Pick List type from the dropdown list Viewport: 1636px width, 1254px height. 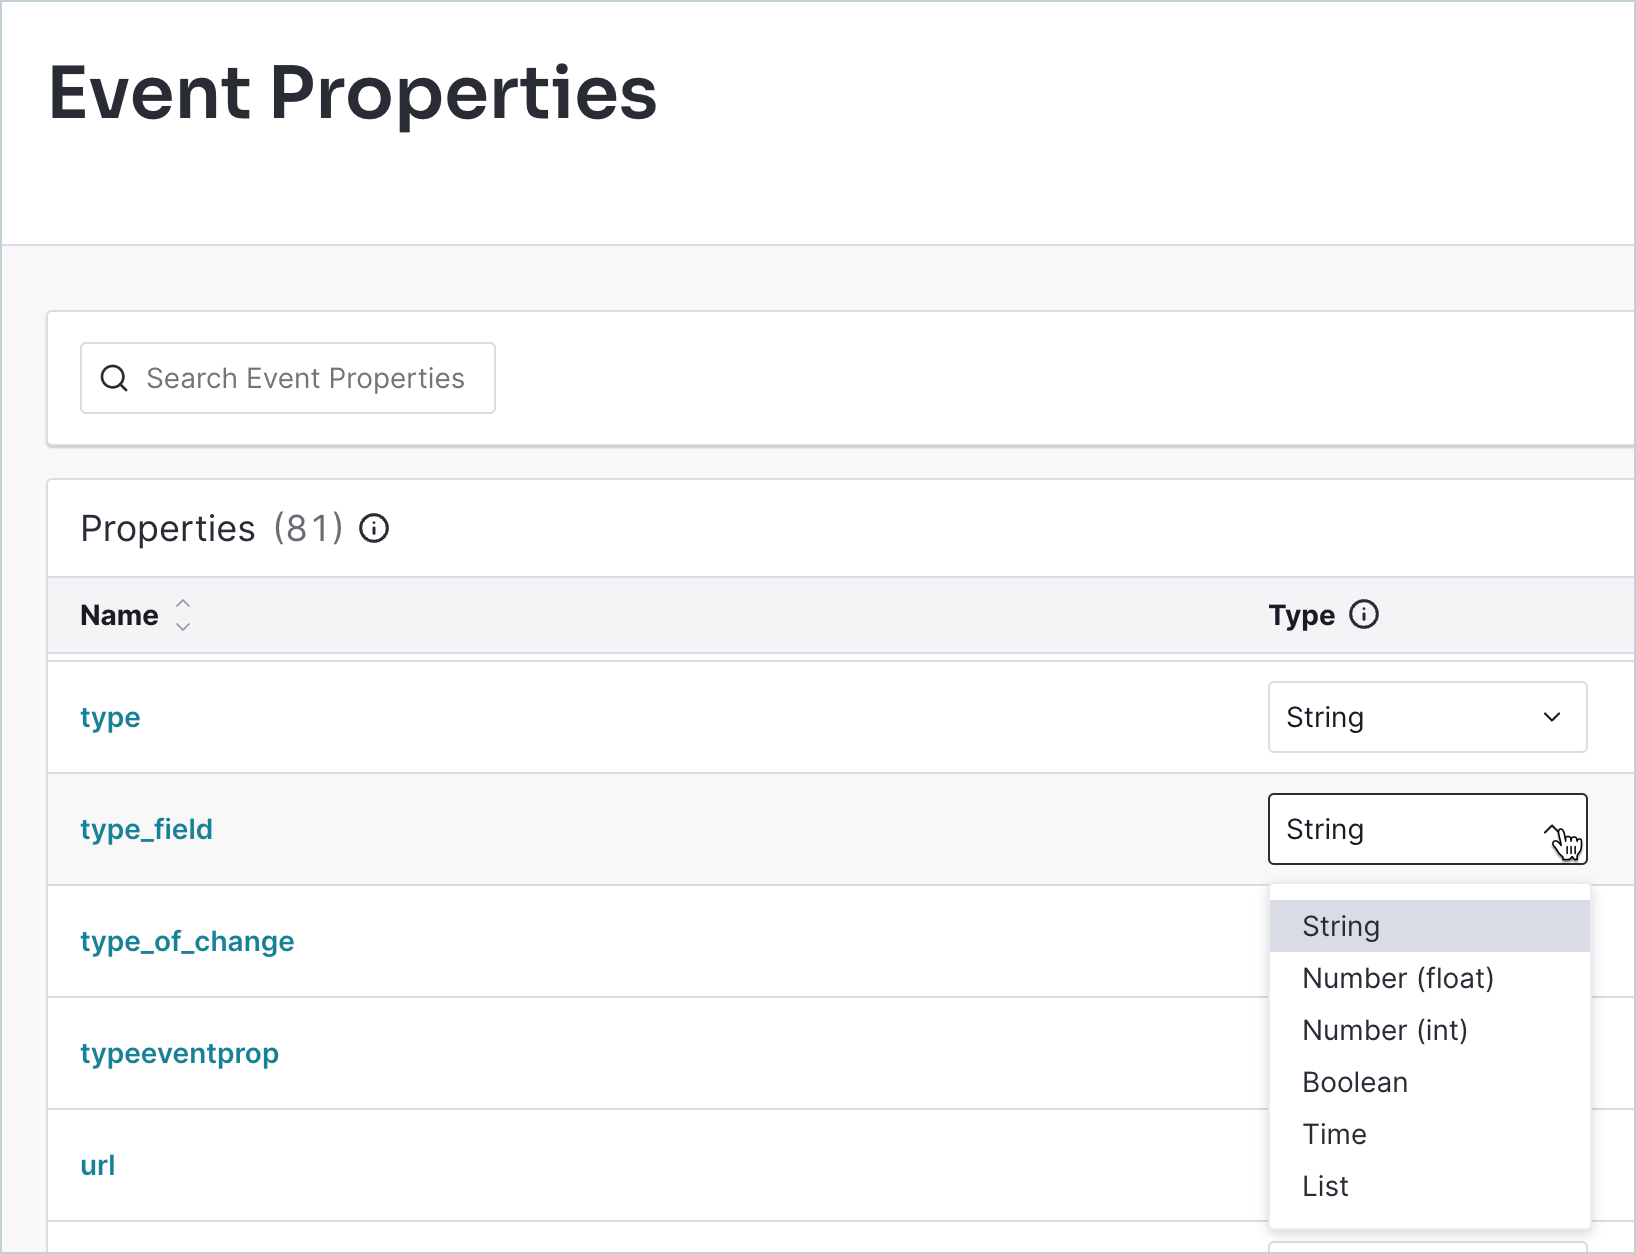(1325, 1186)
